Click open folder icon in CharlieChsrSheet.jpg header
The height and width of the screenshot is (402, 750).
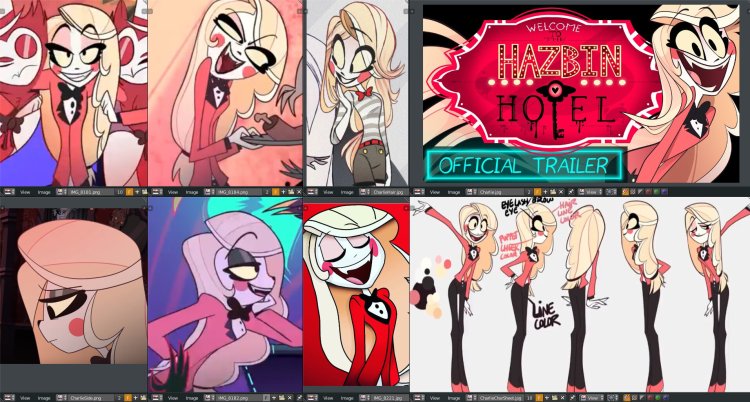click(554, 397)
